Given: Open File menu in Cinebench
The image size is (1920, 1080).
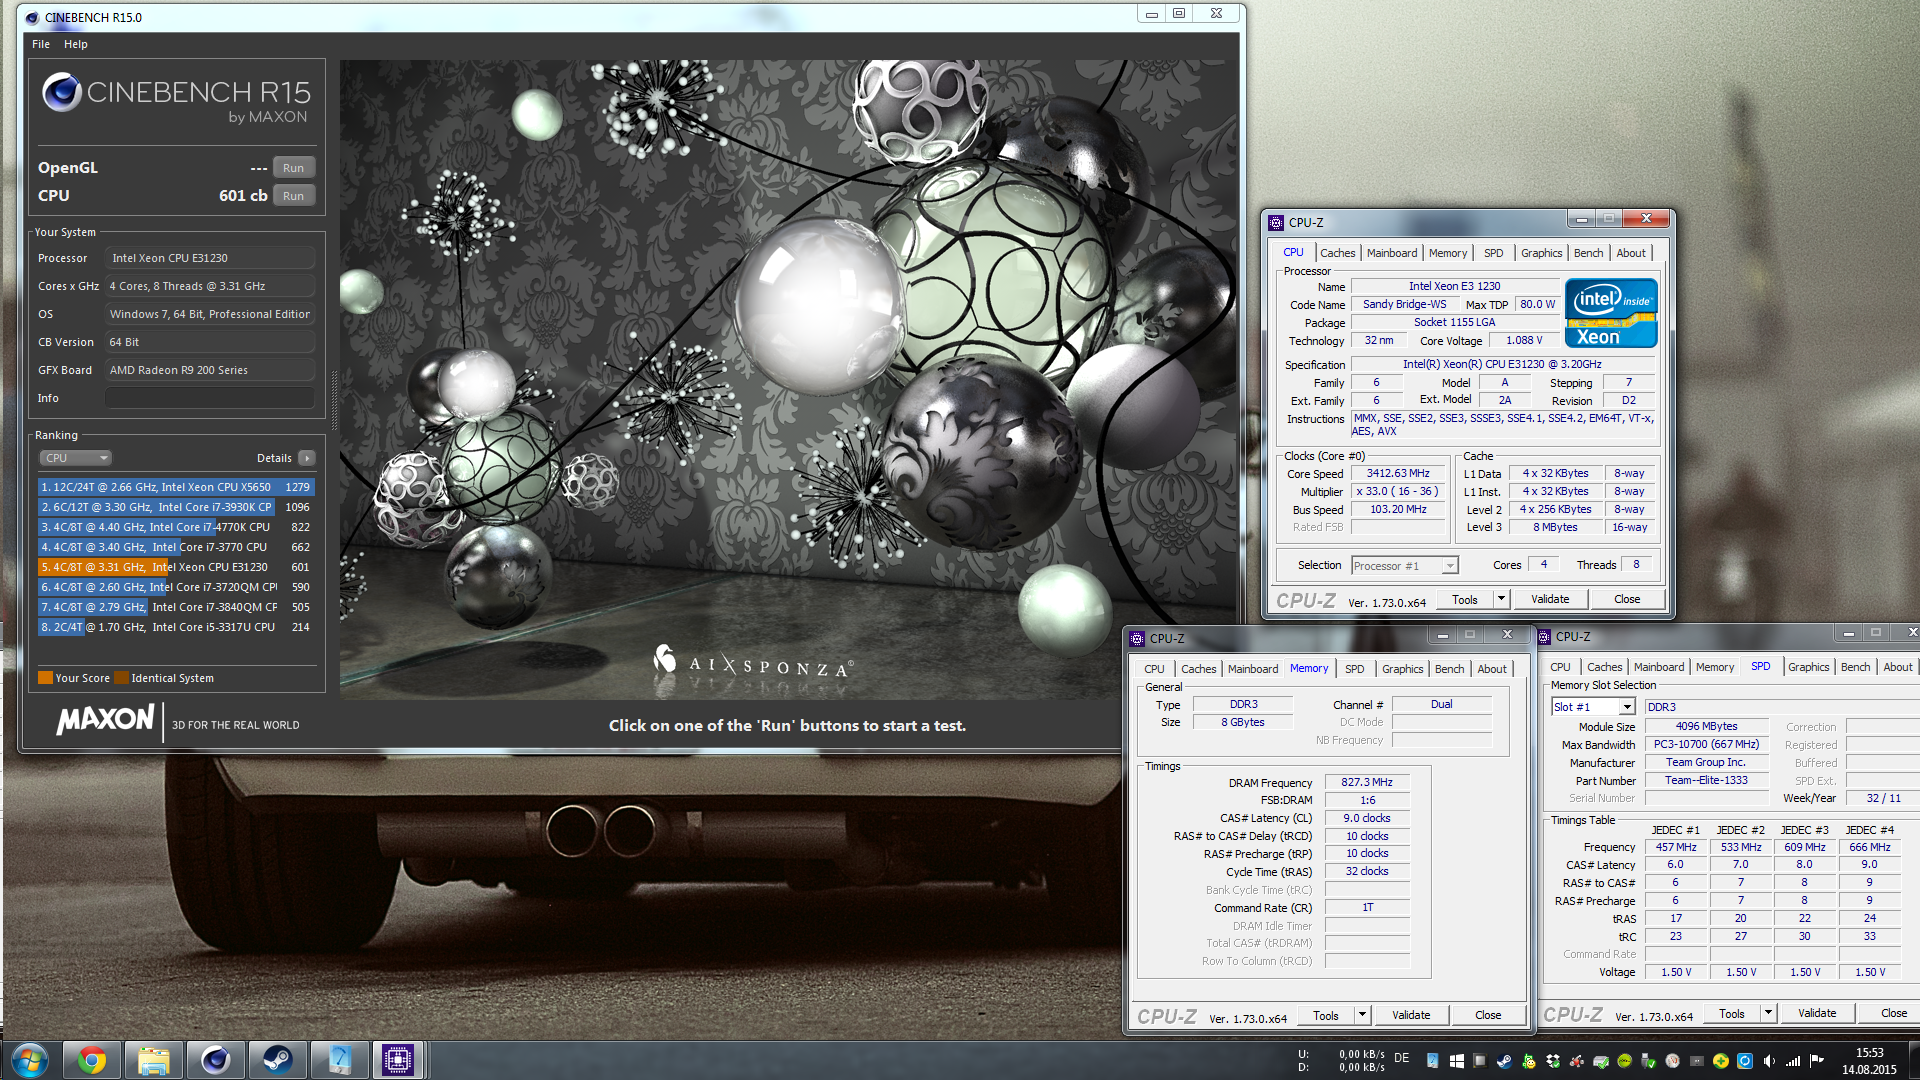Looking at the screenshot, I should click(x=41, y=44).
